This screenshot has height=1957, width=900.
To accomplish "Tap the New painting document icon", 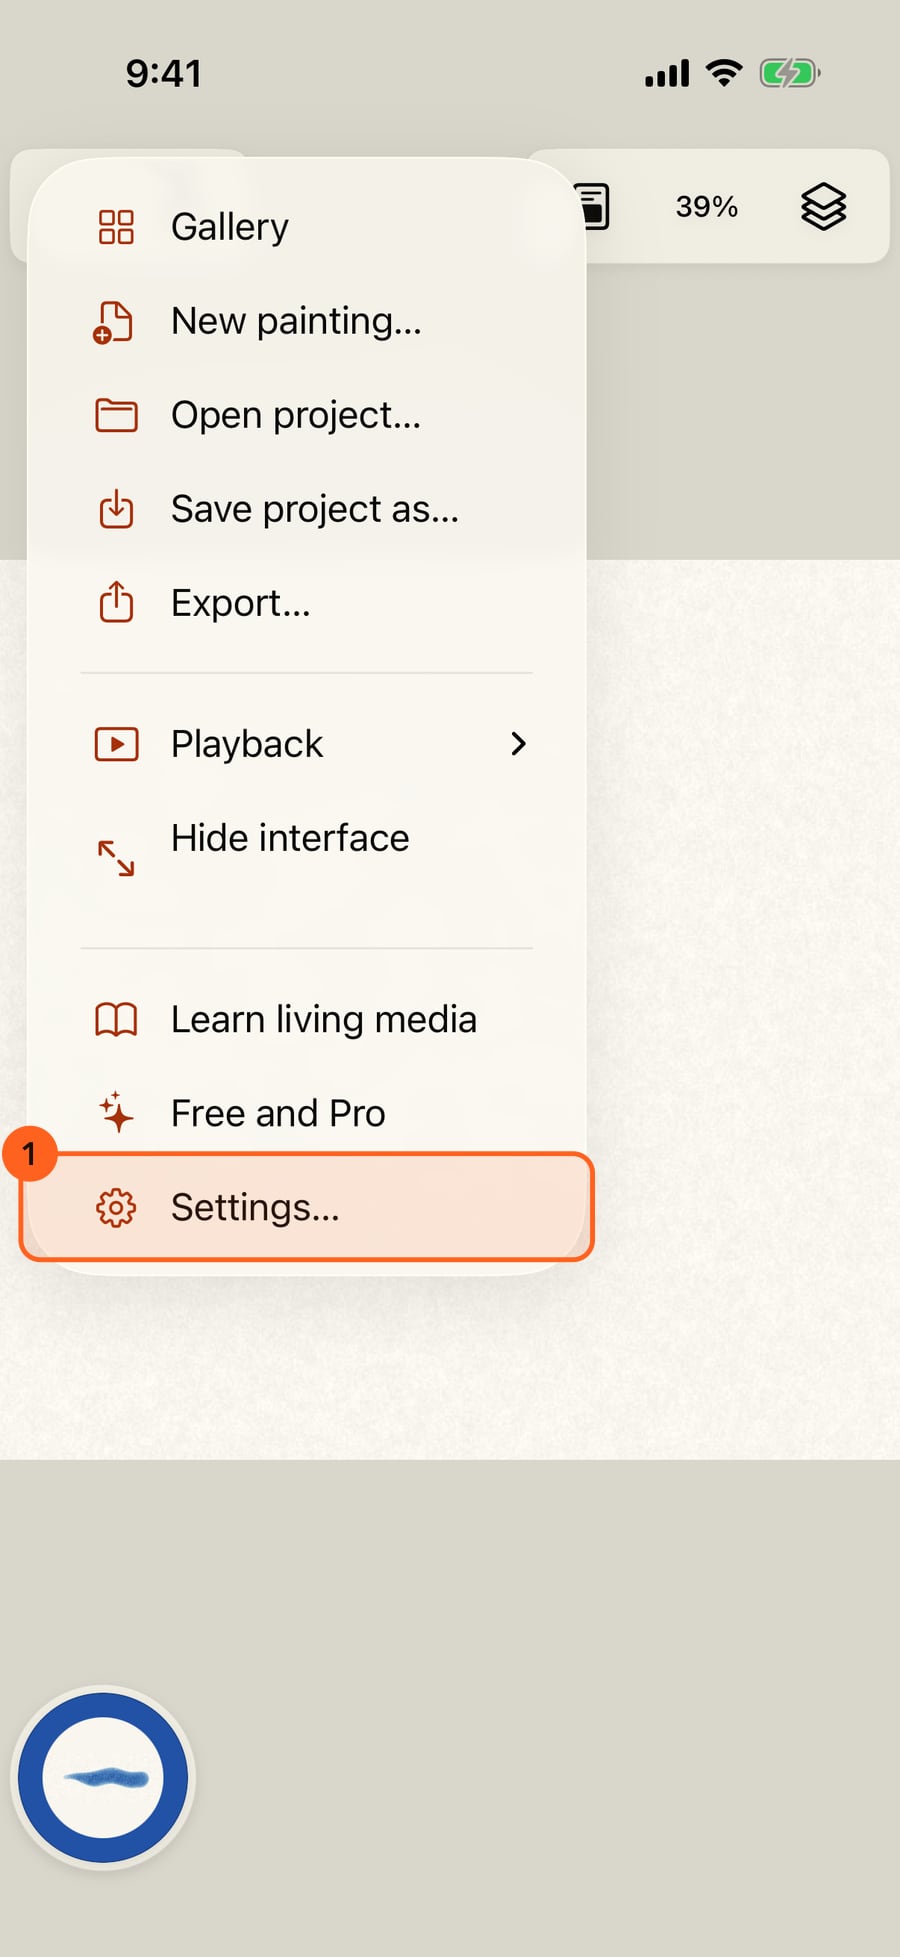I will point(114,322).
